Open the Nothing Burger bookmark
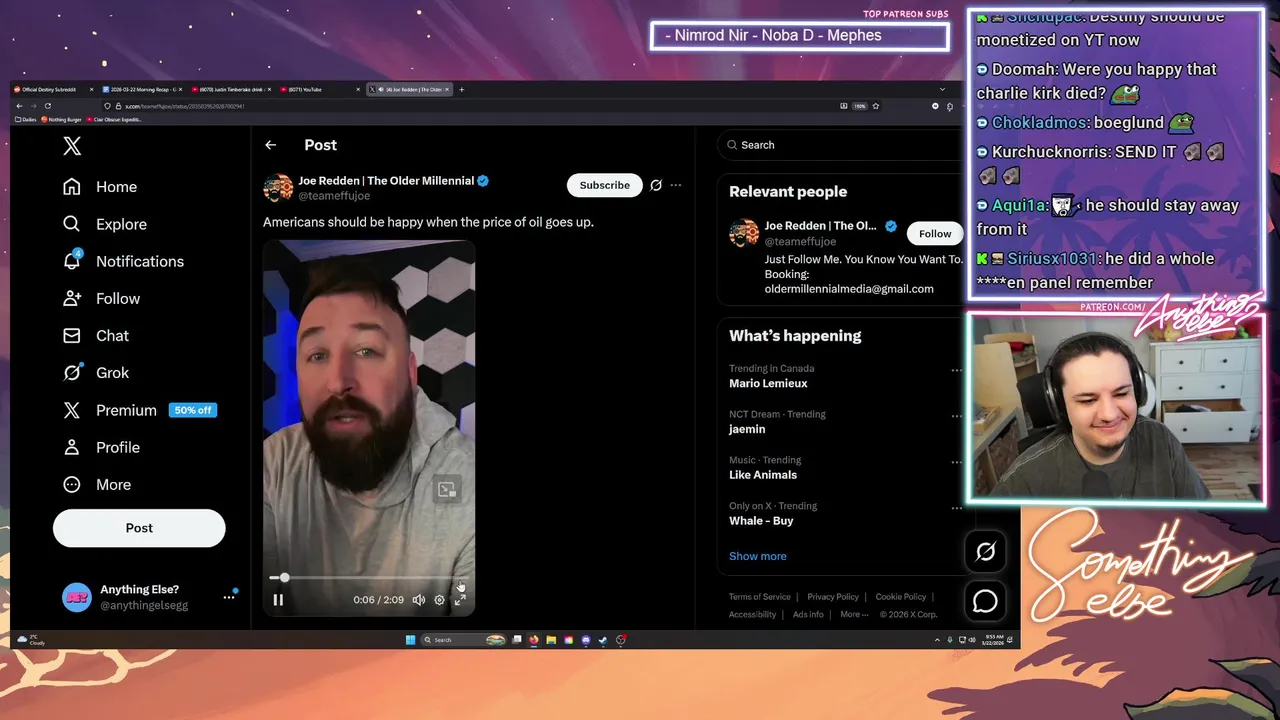Viewport: 1280px width, 720px height. 61,119
